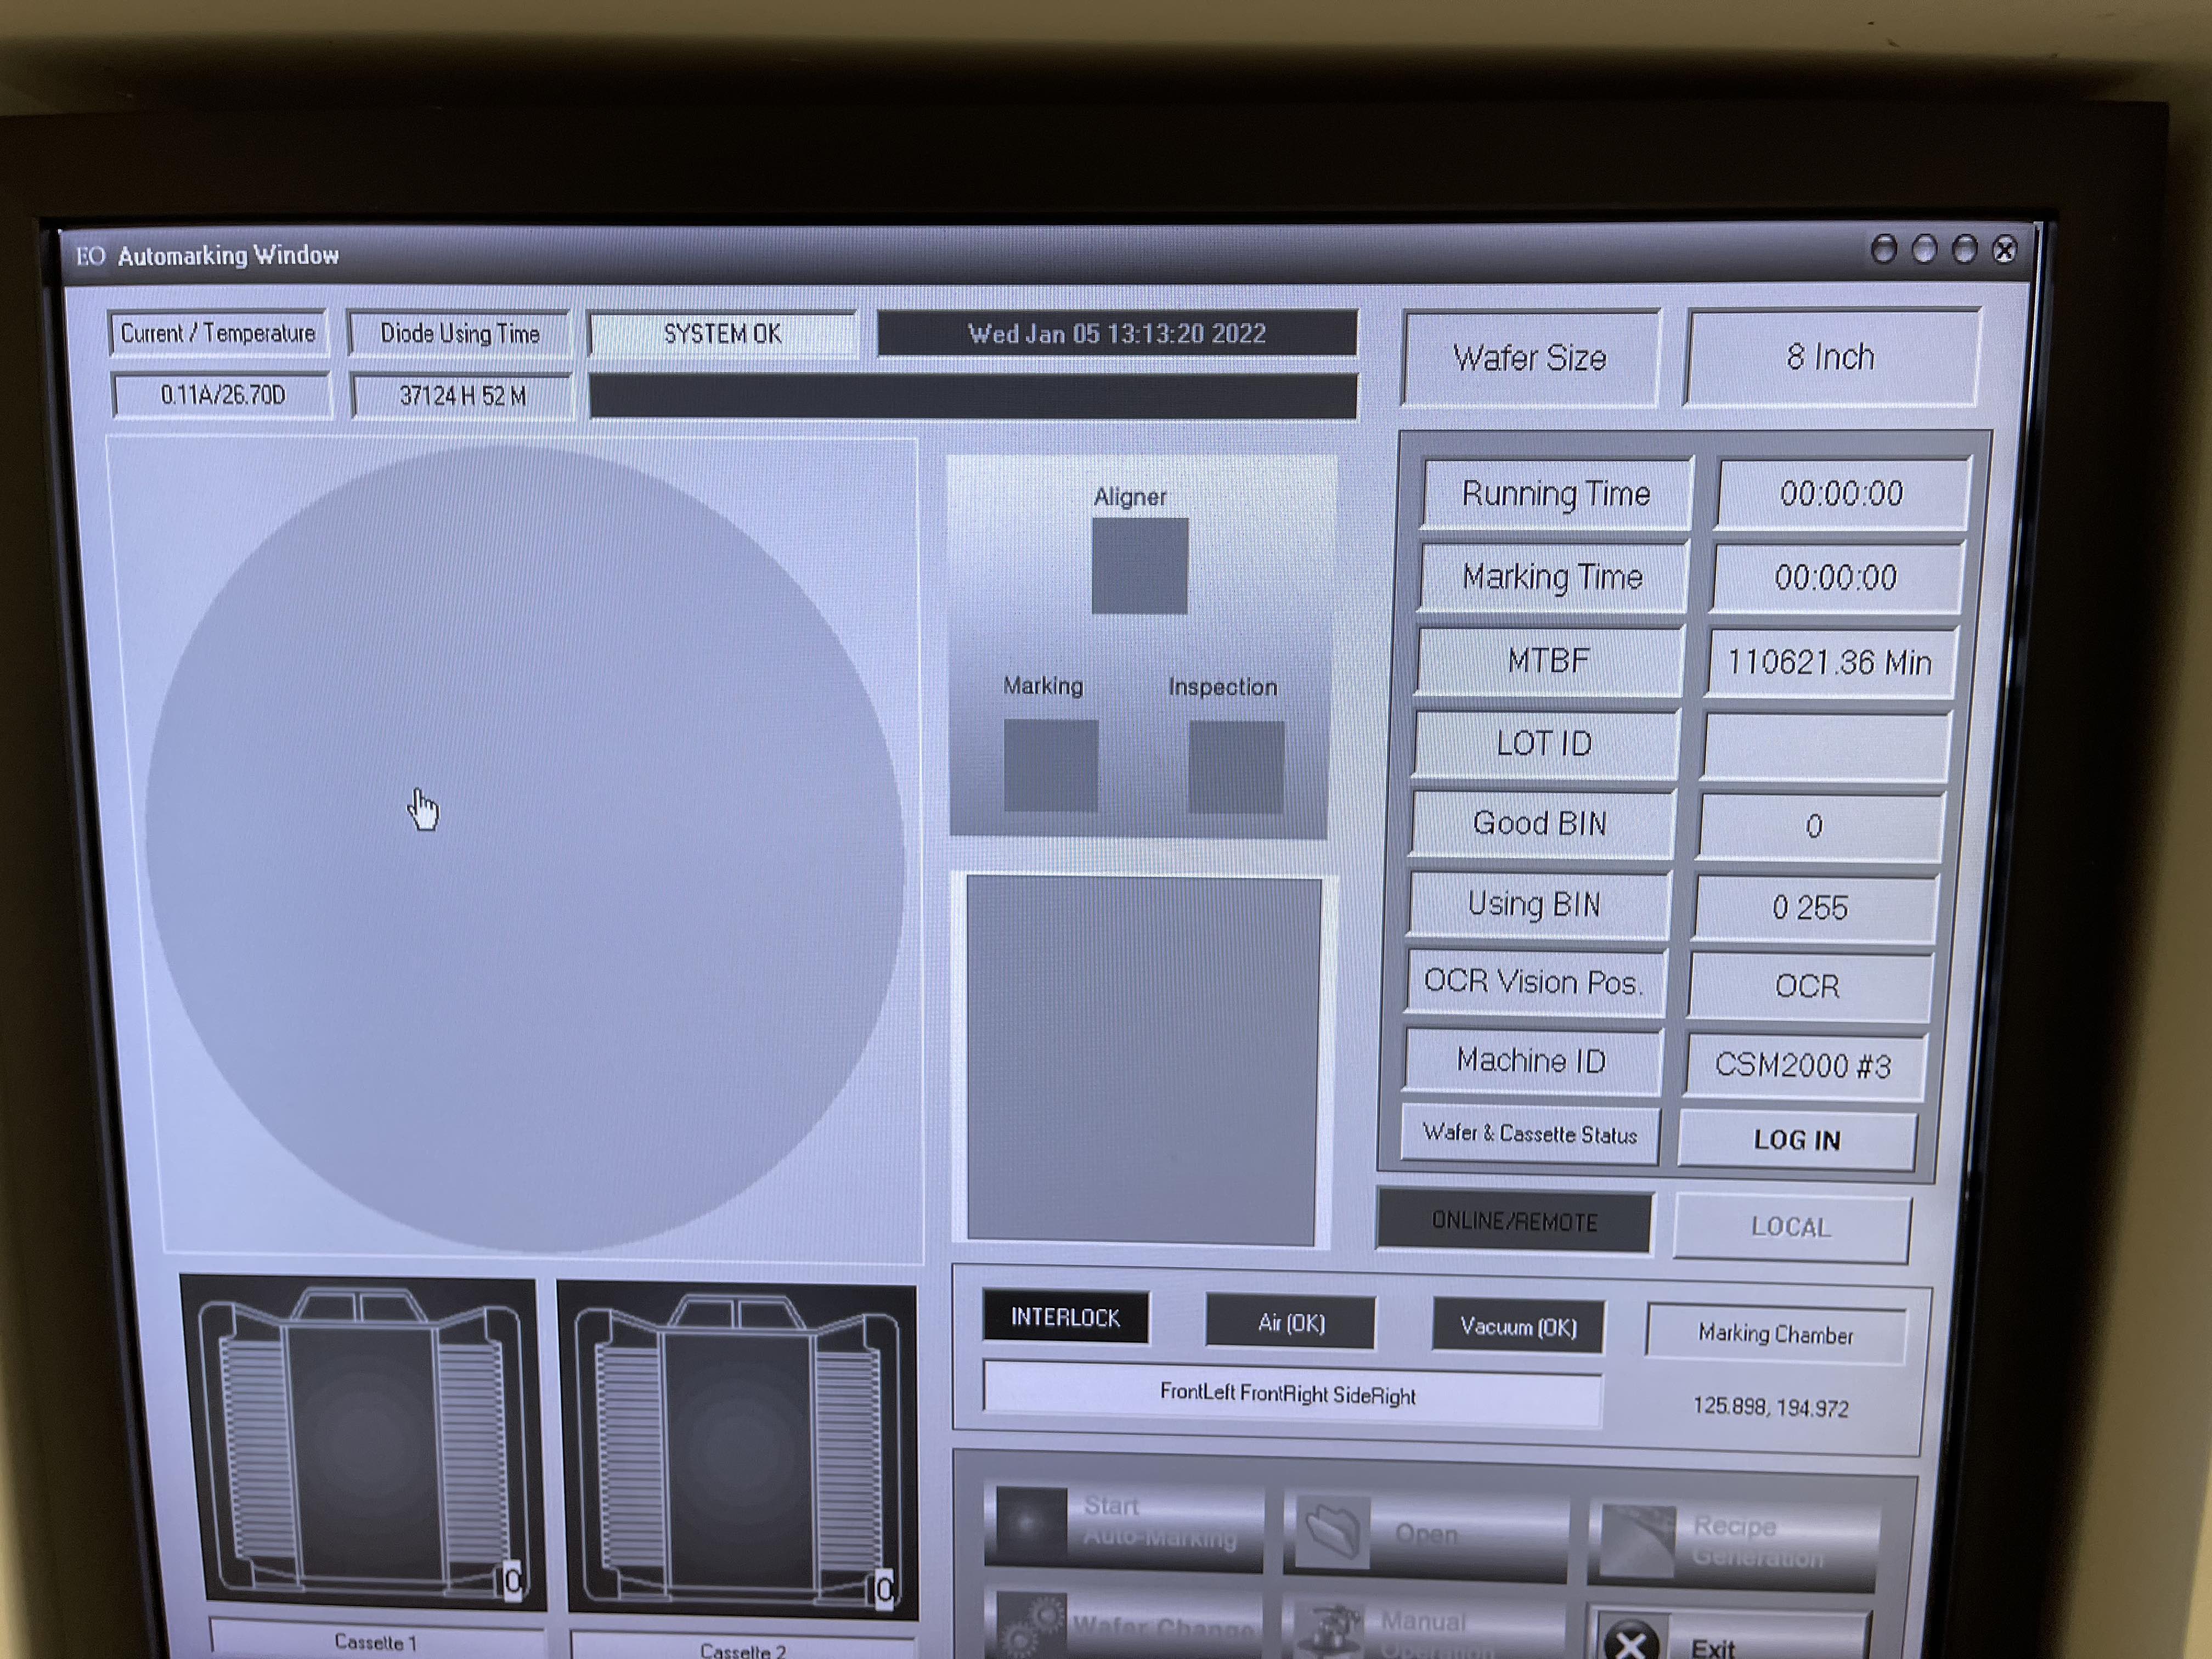Click the Vacuum (OK) indicator
2212x1659 pixels.
pyautogui.click(x=1518, y=1327)
